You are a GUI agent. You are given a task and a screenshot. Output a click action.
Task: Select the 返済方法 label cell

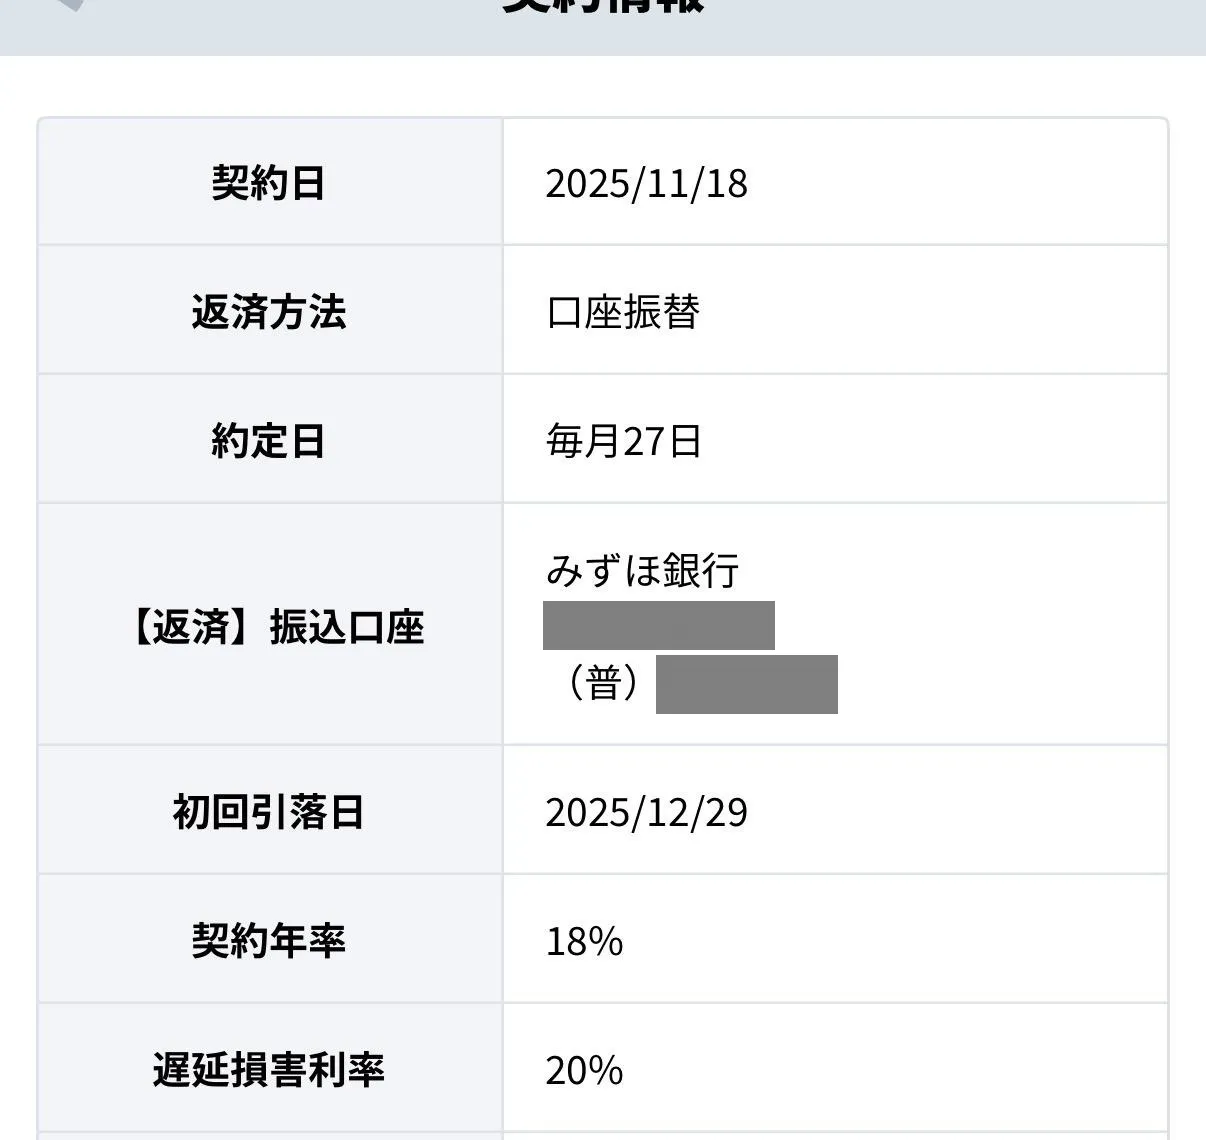(269, 312)
